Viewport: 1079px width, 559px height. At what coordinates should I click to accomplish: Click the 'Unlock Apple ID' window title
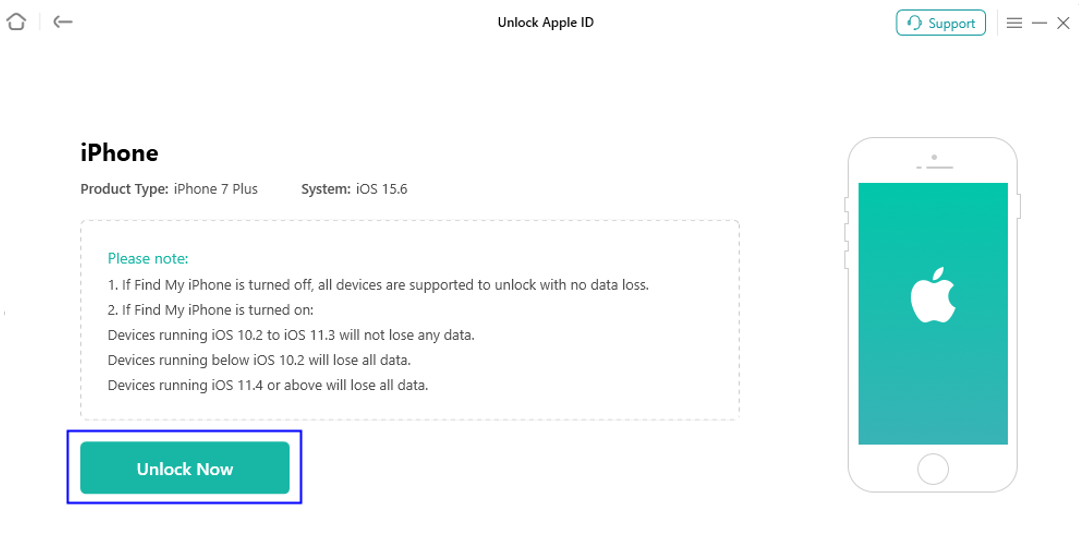point(546,23)
